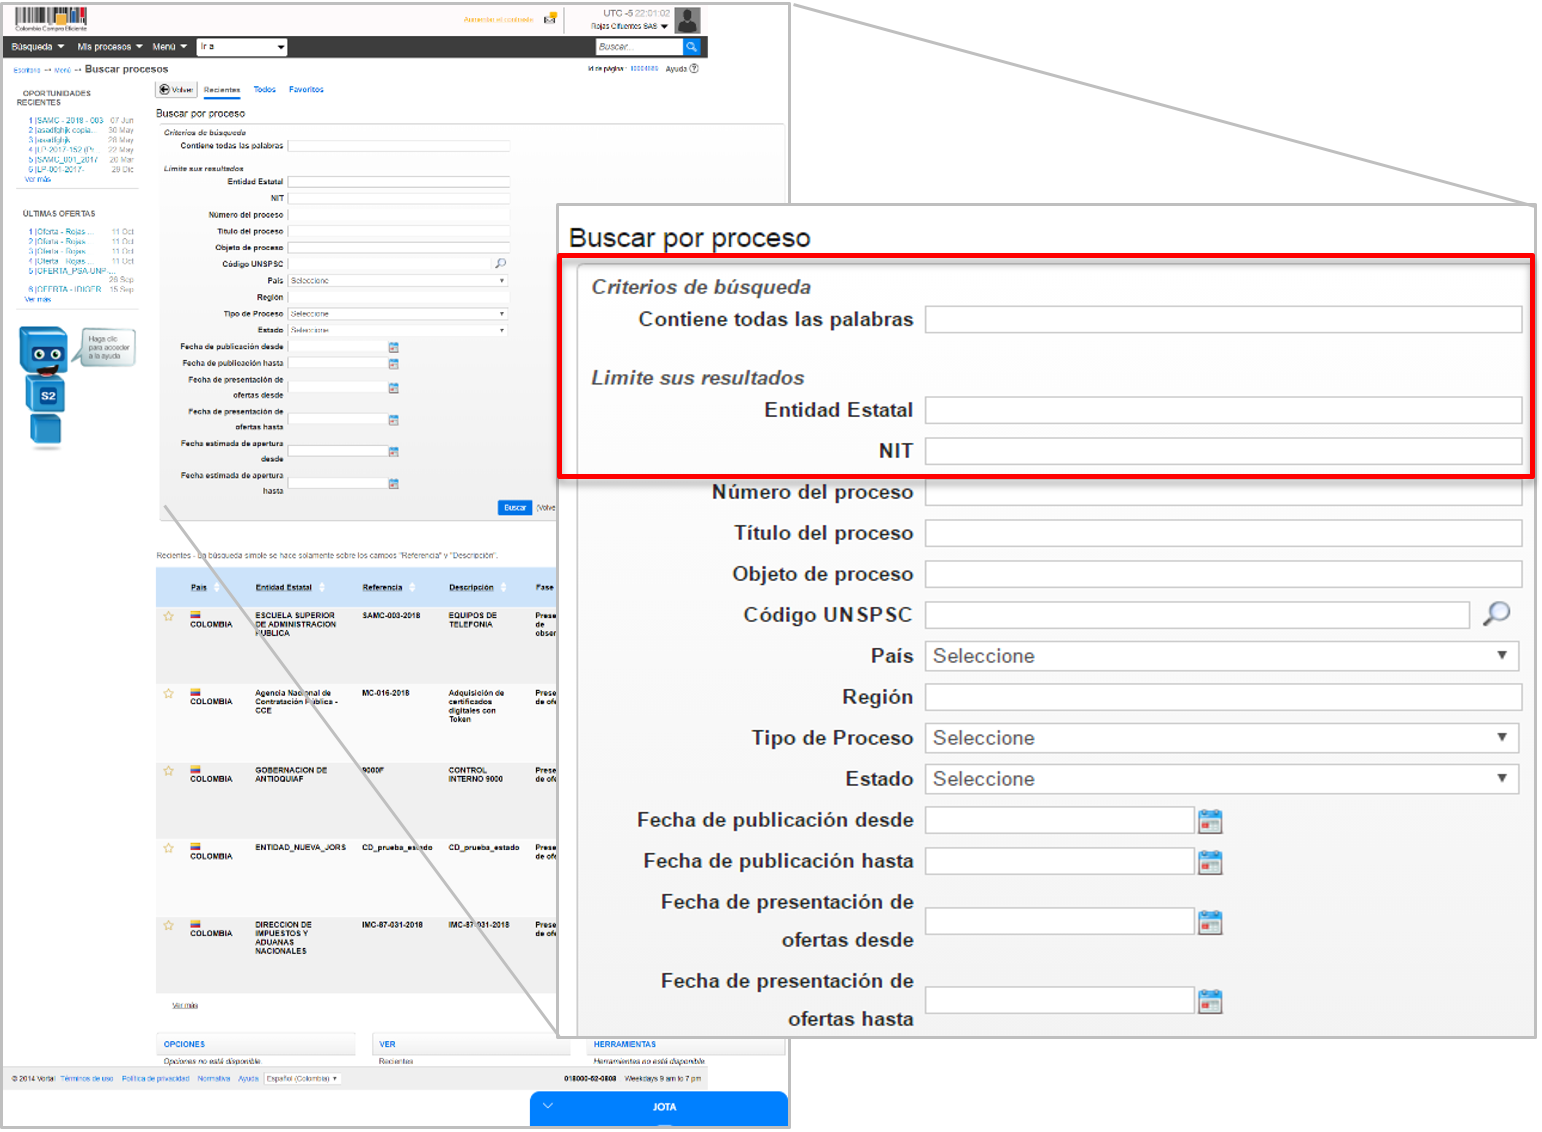Viewport: 1542px width, 1132px height.
Task: Click the user profile avatar picture
Action: click(687, 20)
